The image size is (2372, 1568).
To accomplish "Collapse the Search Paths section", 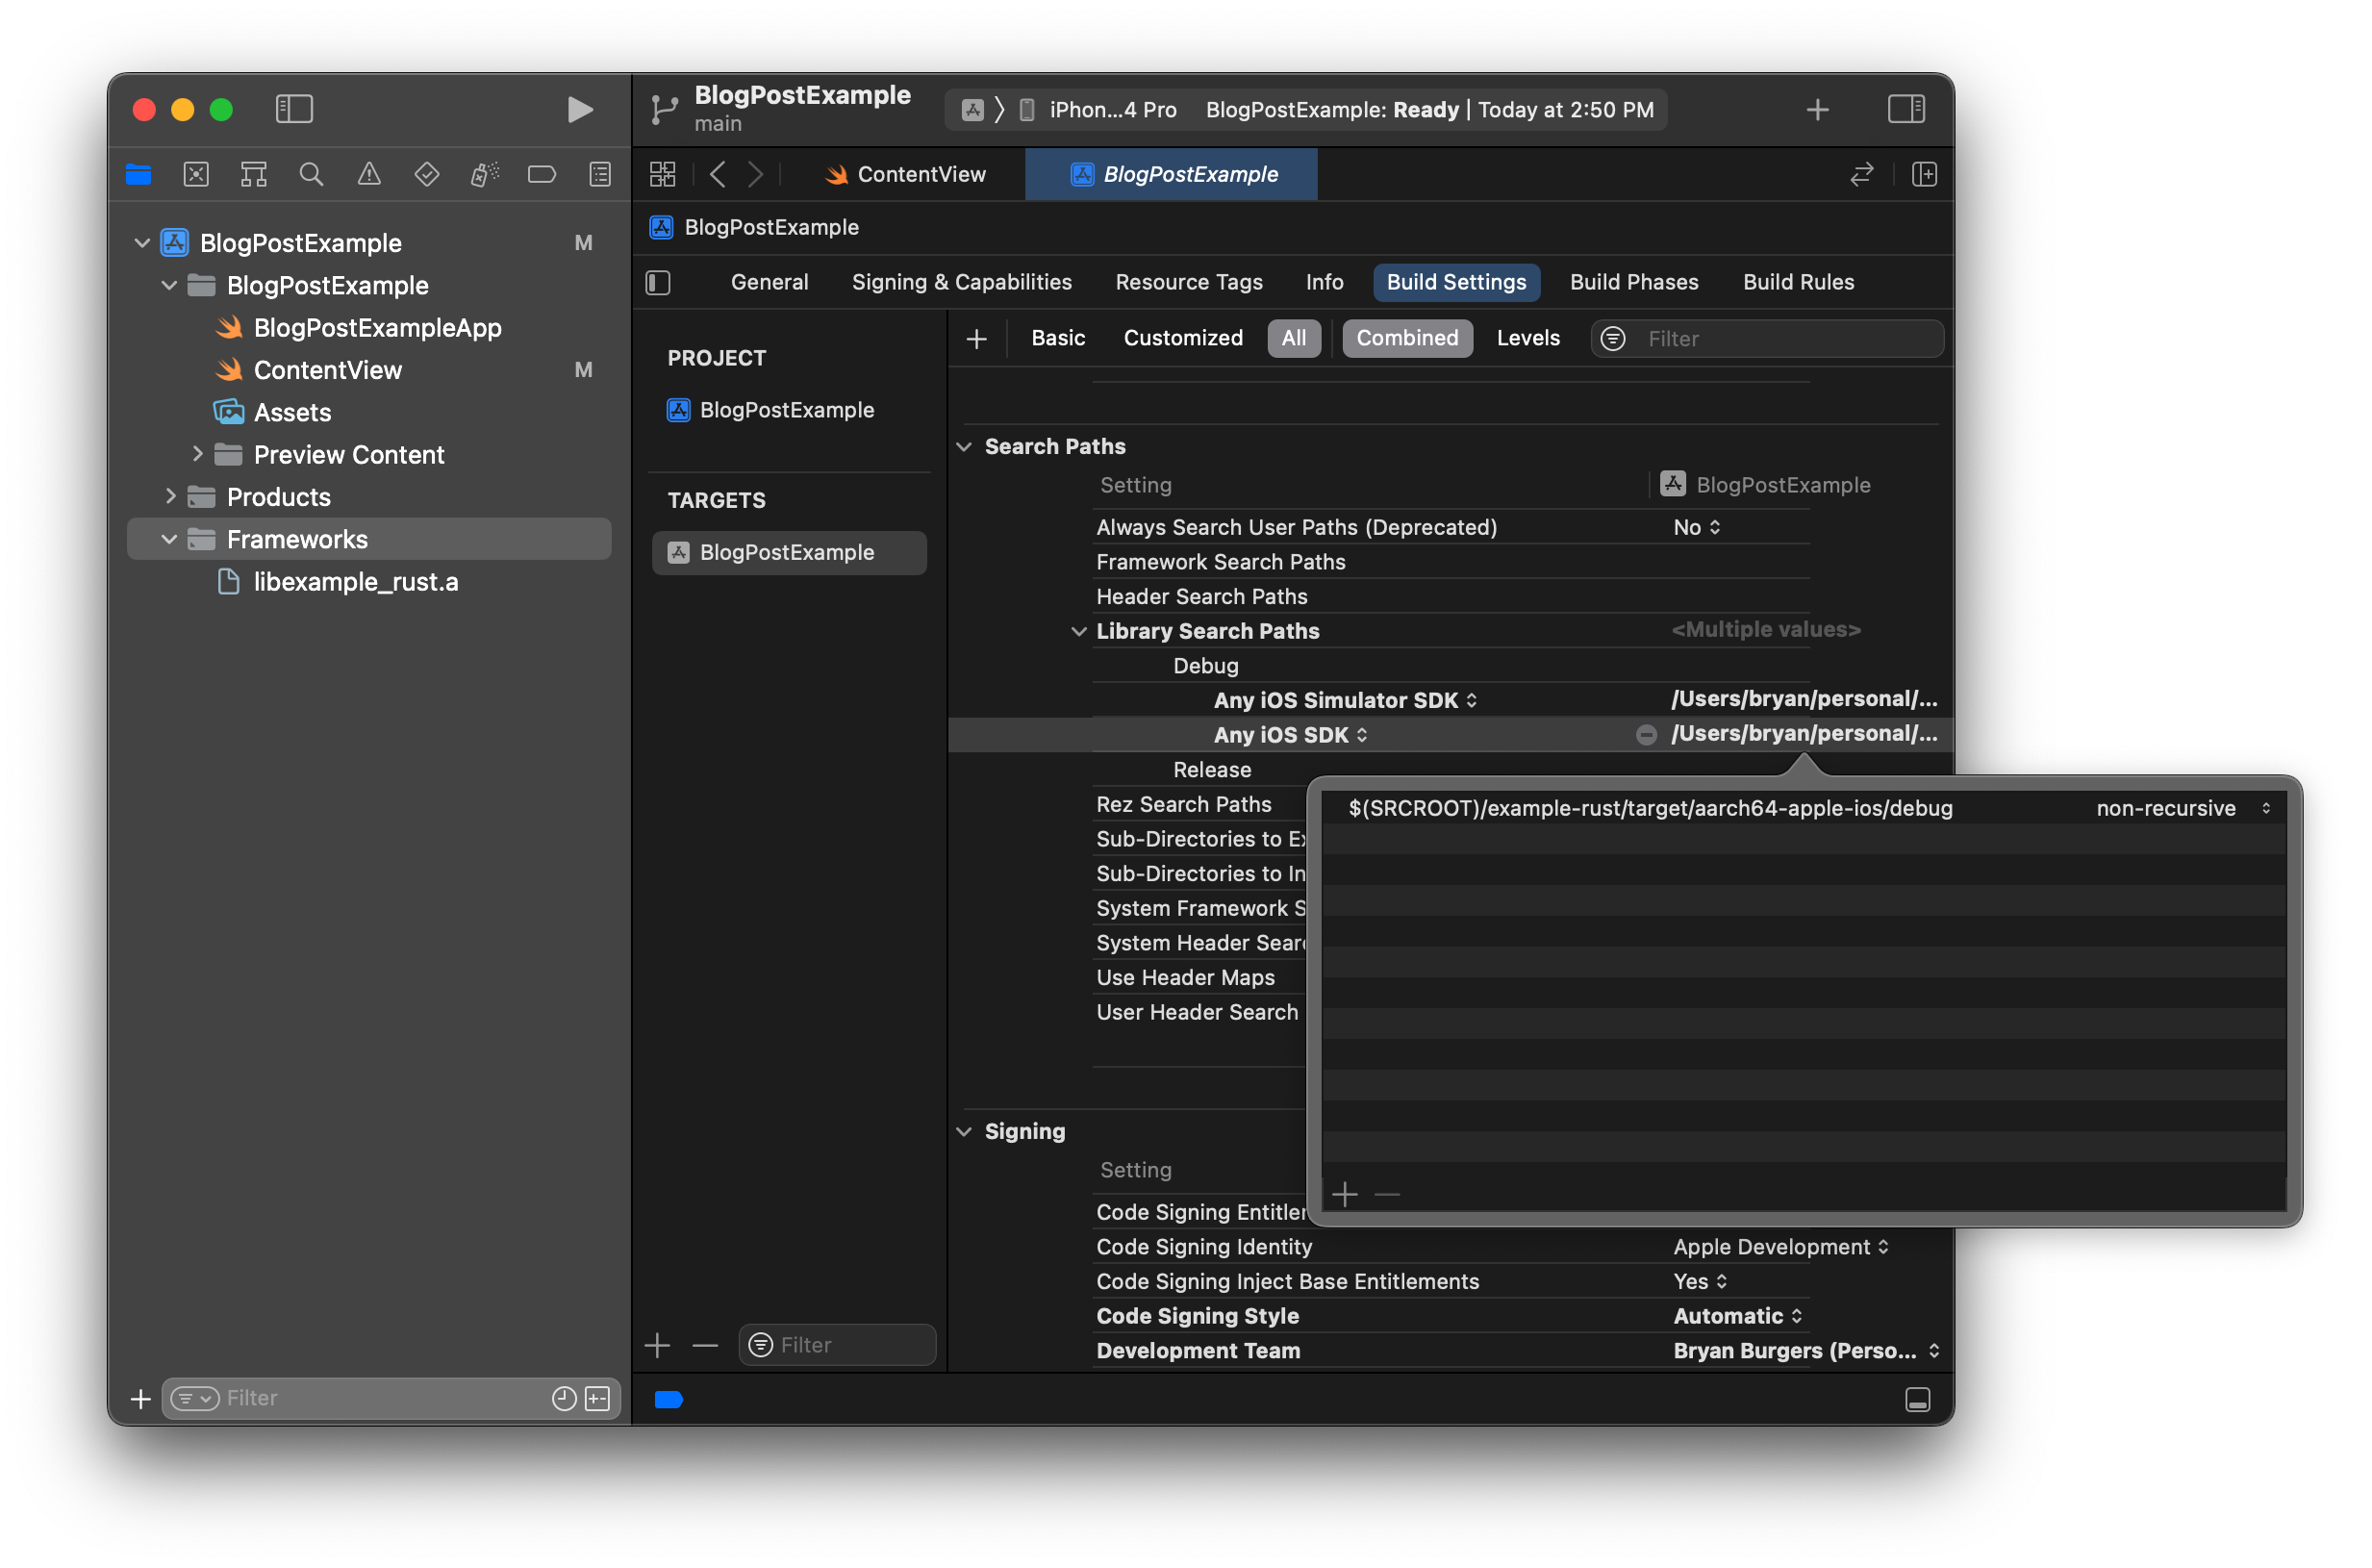I will coord(964,447).
